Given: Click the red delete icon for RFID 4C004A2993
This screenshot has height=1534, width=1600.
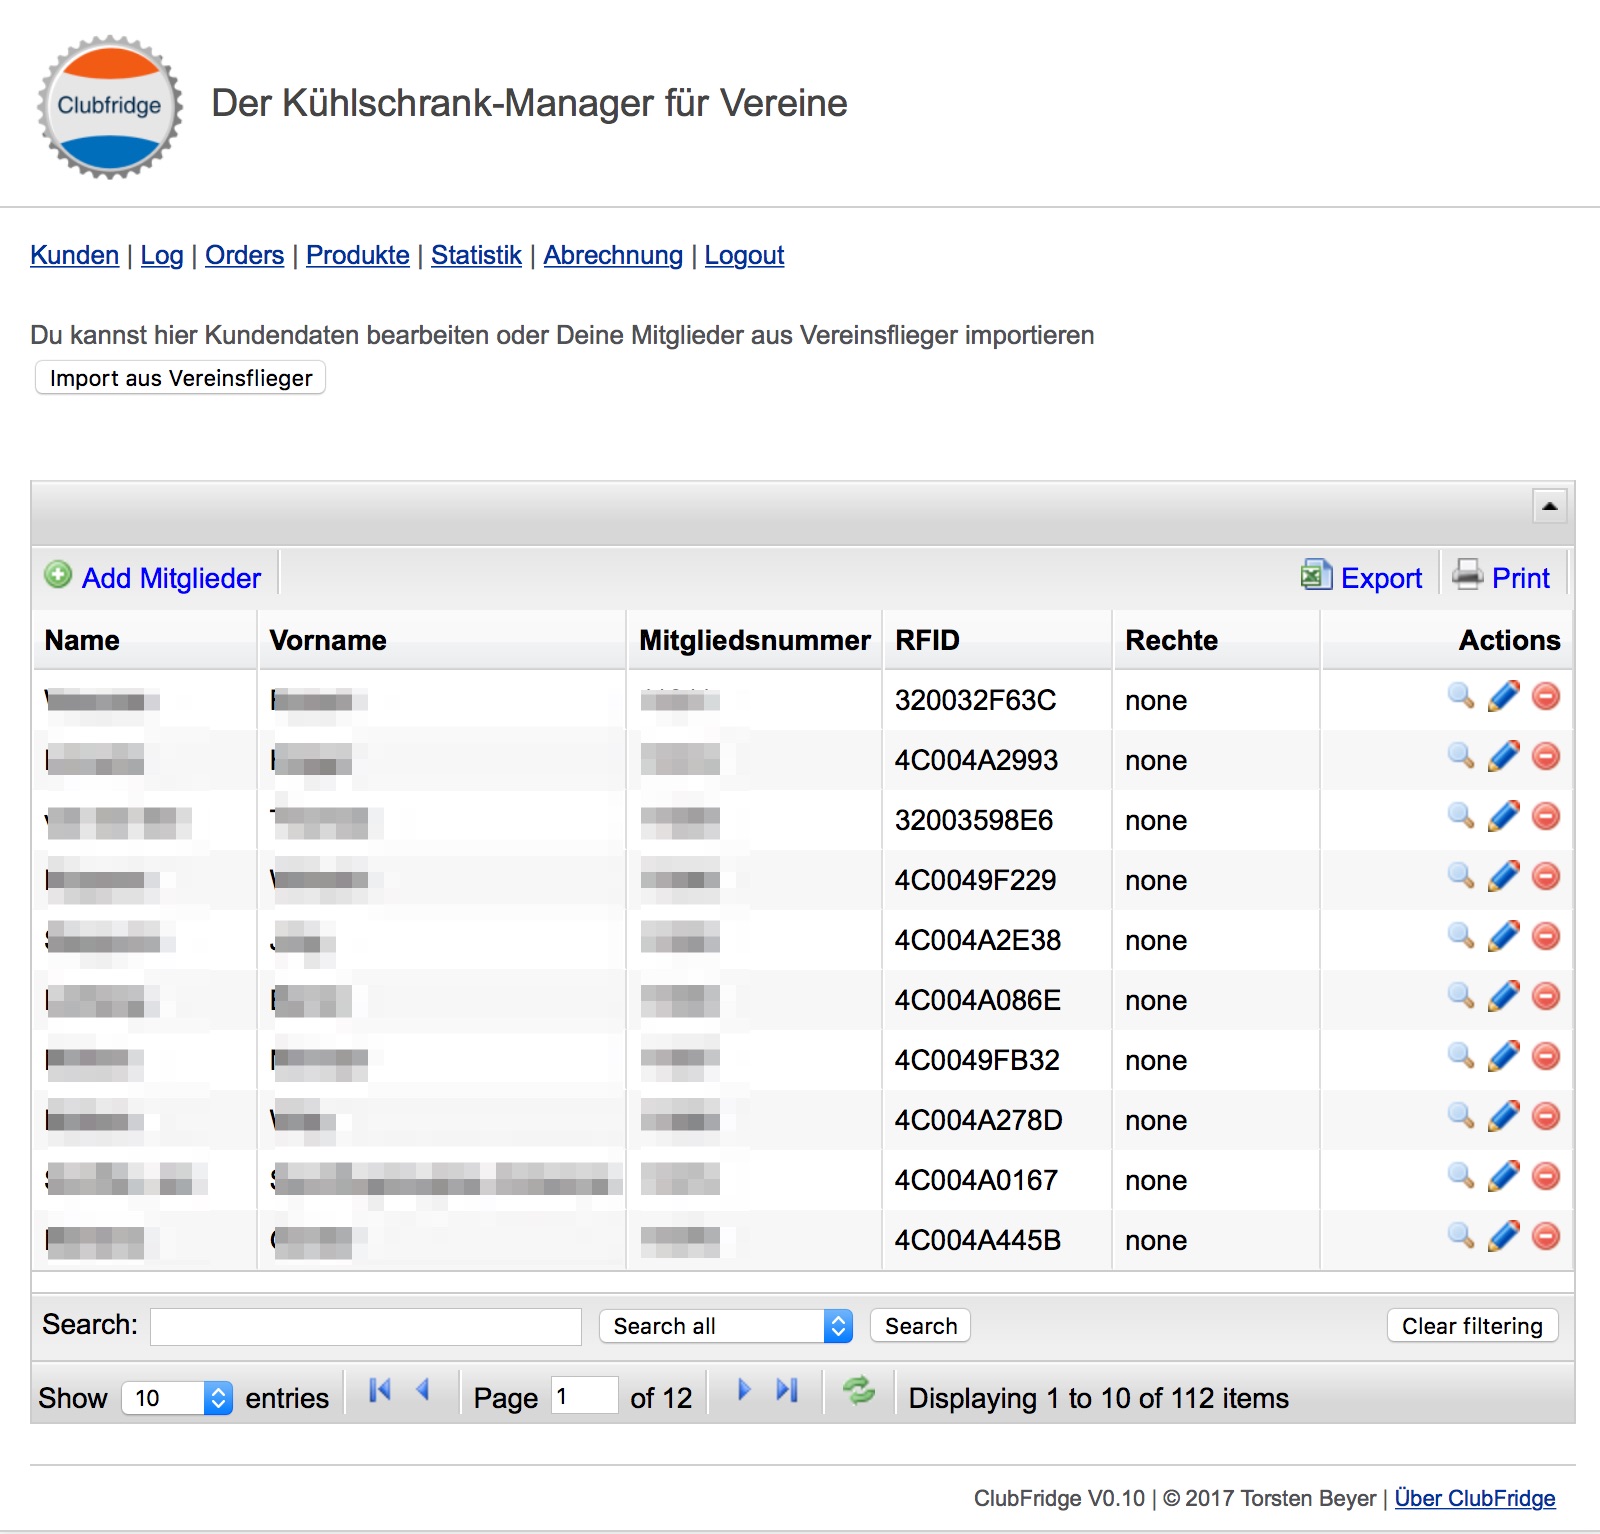Looking at the screenshot, I should point(1546,756).
